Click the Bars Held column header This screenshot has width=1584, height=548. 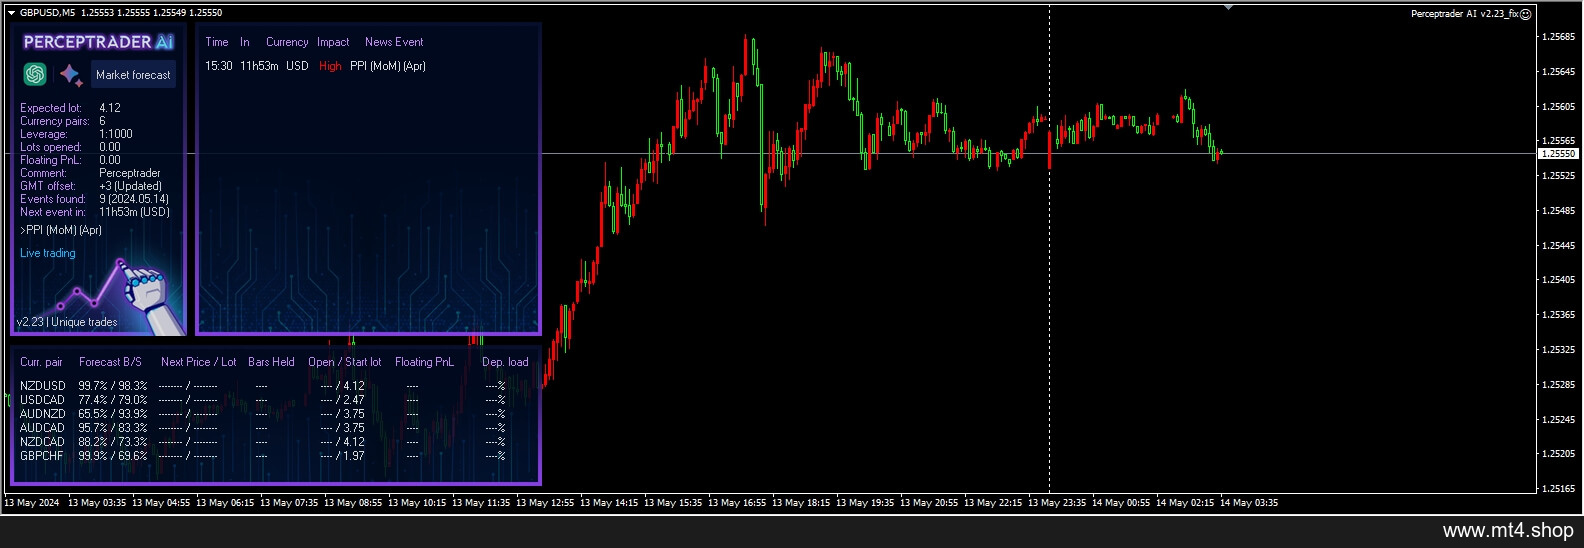click(271, 362)
